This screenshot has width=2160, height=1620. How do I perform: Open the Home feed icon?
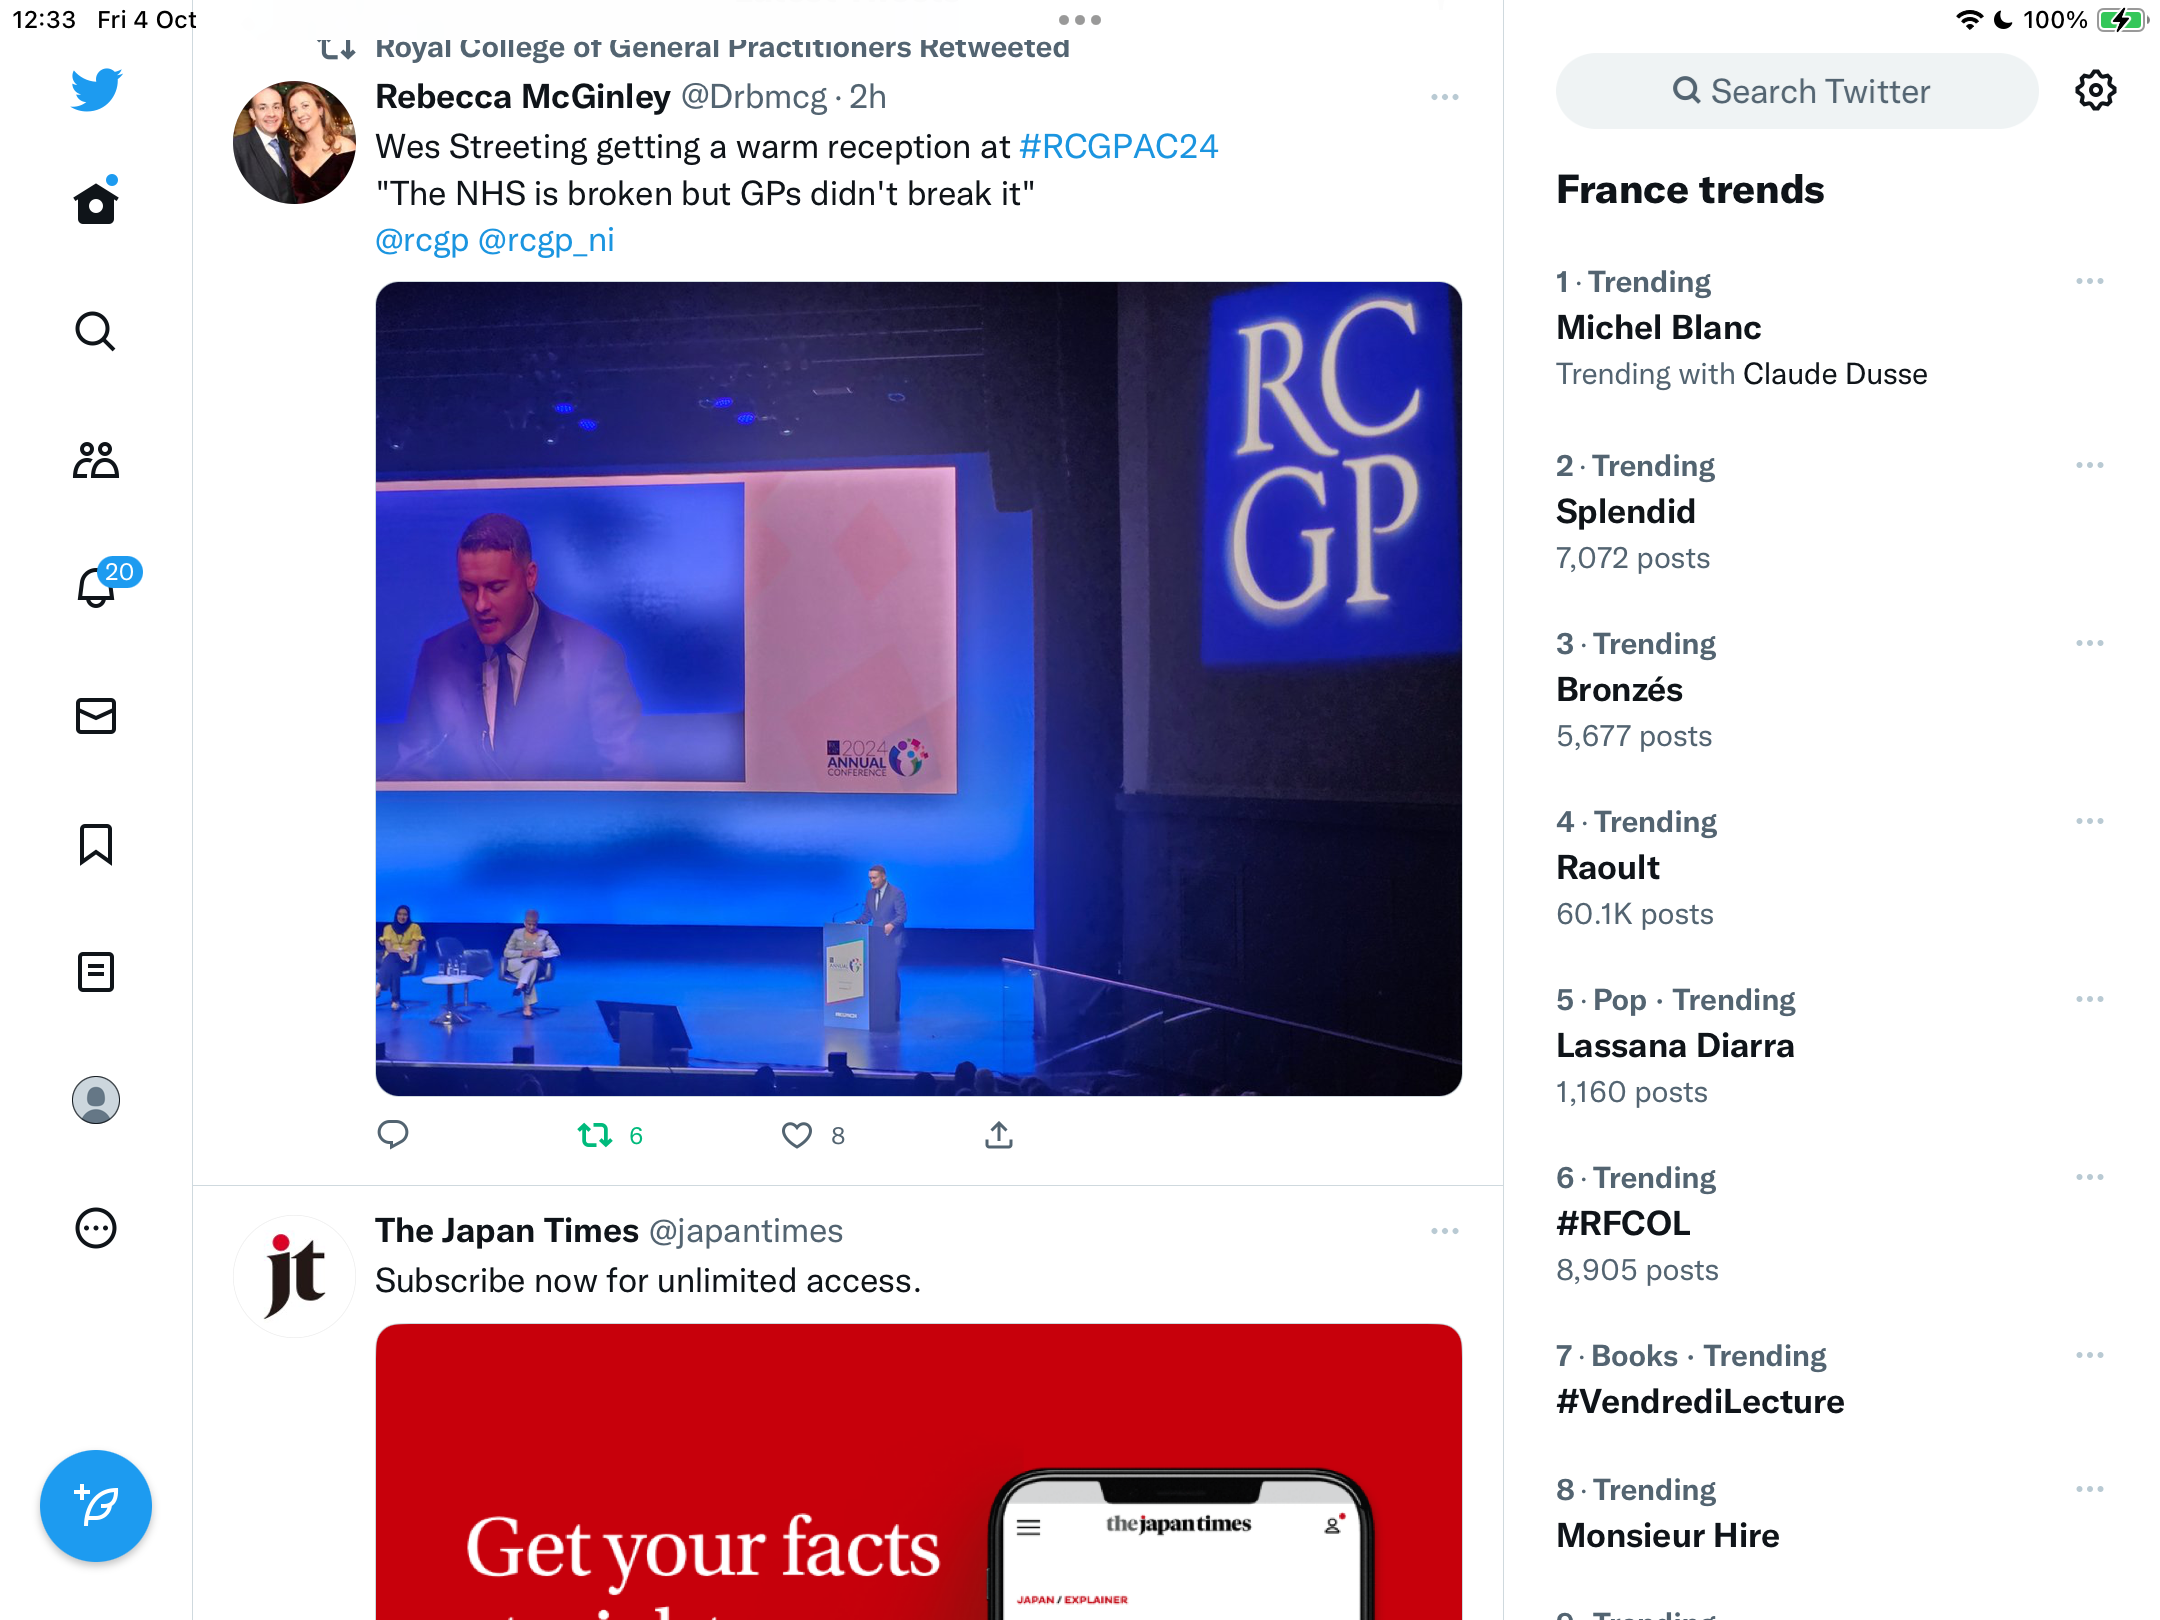click(x=96, y=203)
